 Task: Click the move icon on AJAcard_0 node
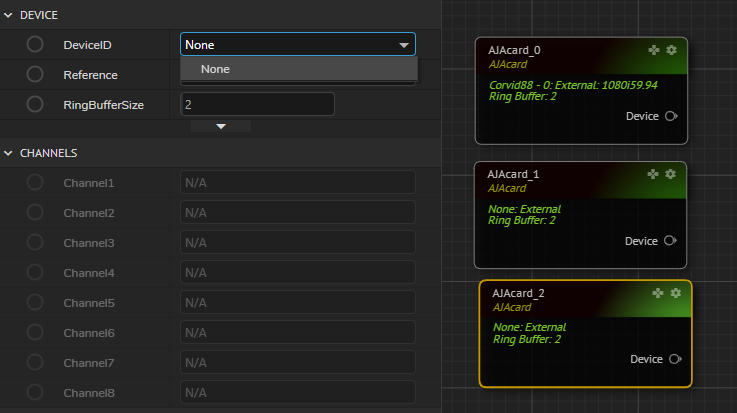click(653, 49)
